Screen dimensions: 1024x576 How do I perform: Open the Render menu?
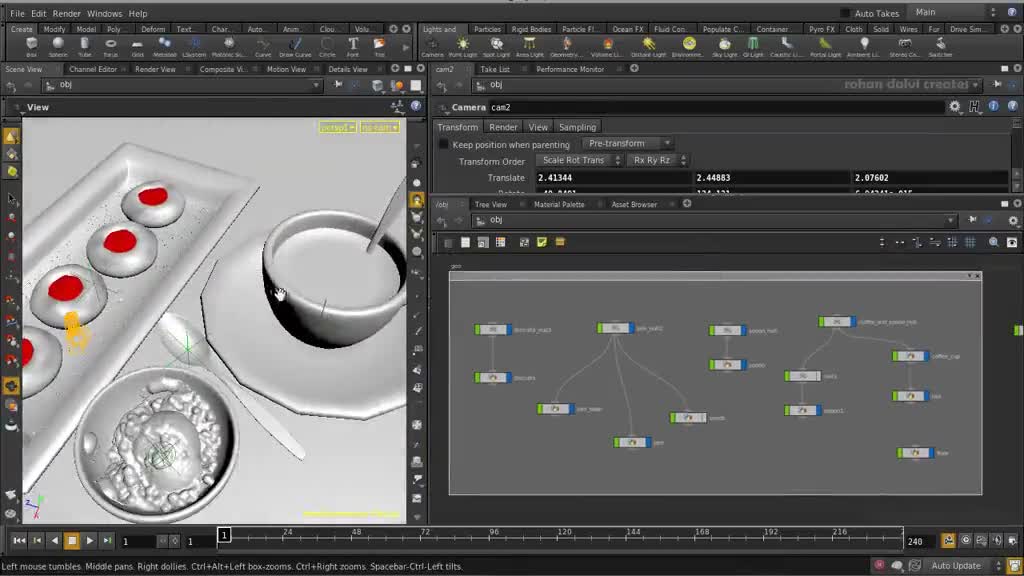click(67, 14)
